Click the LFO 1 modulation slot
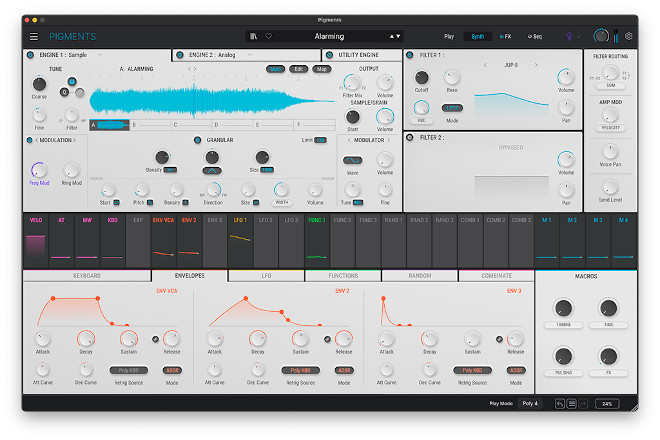660x440 pixels. click(240, 241)
